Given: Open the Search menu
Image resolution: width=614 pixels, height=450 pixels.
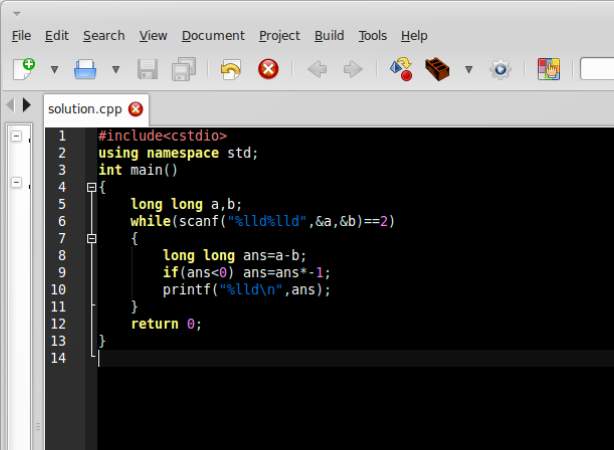Looking at the screenshot, I should pos(104,36).
